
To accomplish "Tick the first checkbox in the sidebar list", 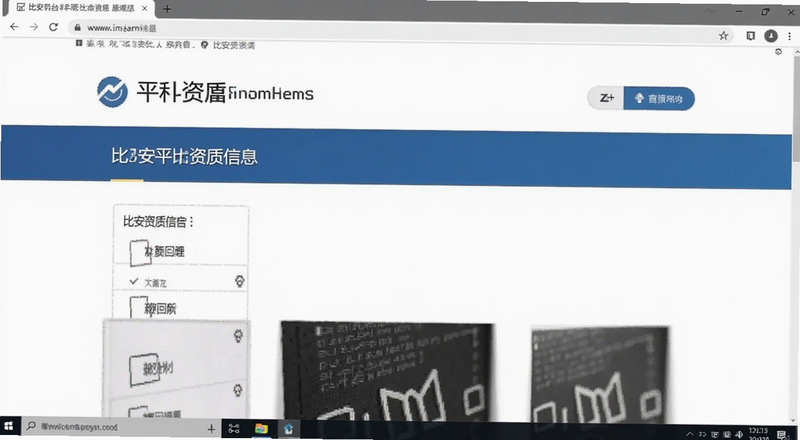I will tap(139, 253).
